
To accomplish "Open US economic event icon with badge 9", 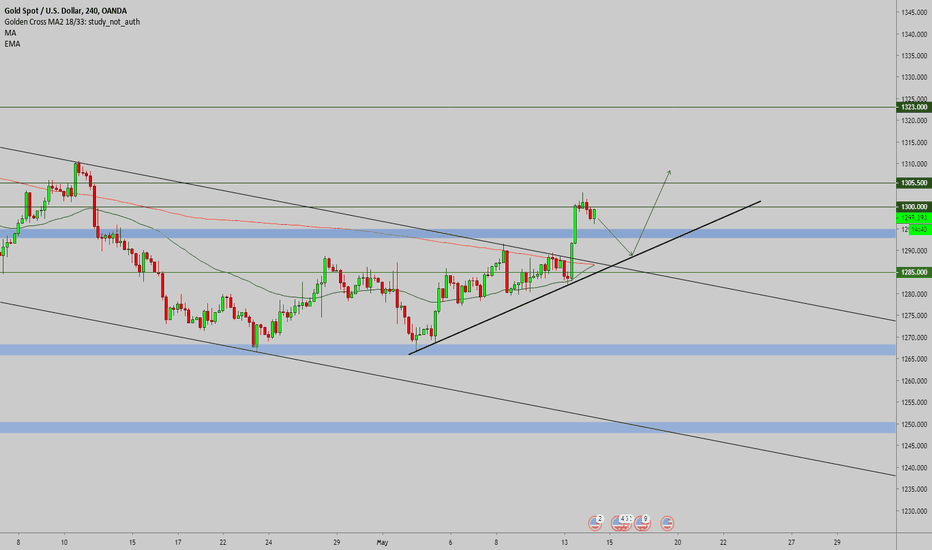I will 642,523.
